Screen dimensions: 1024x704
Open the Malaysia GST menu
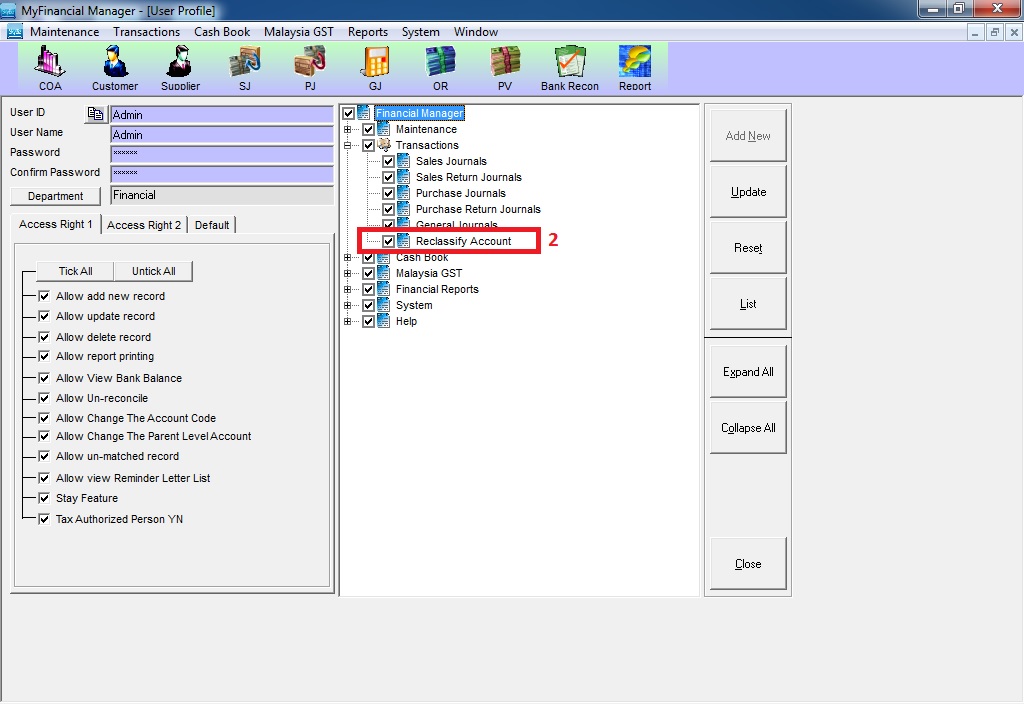click(x=298, y=32)
